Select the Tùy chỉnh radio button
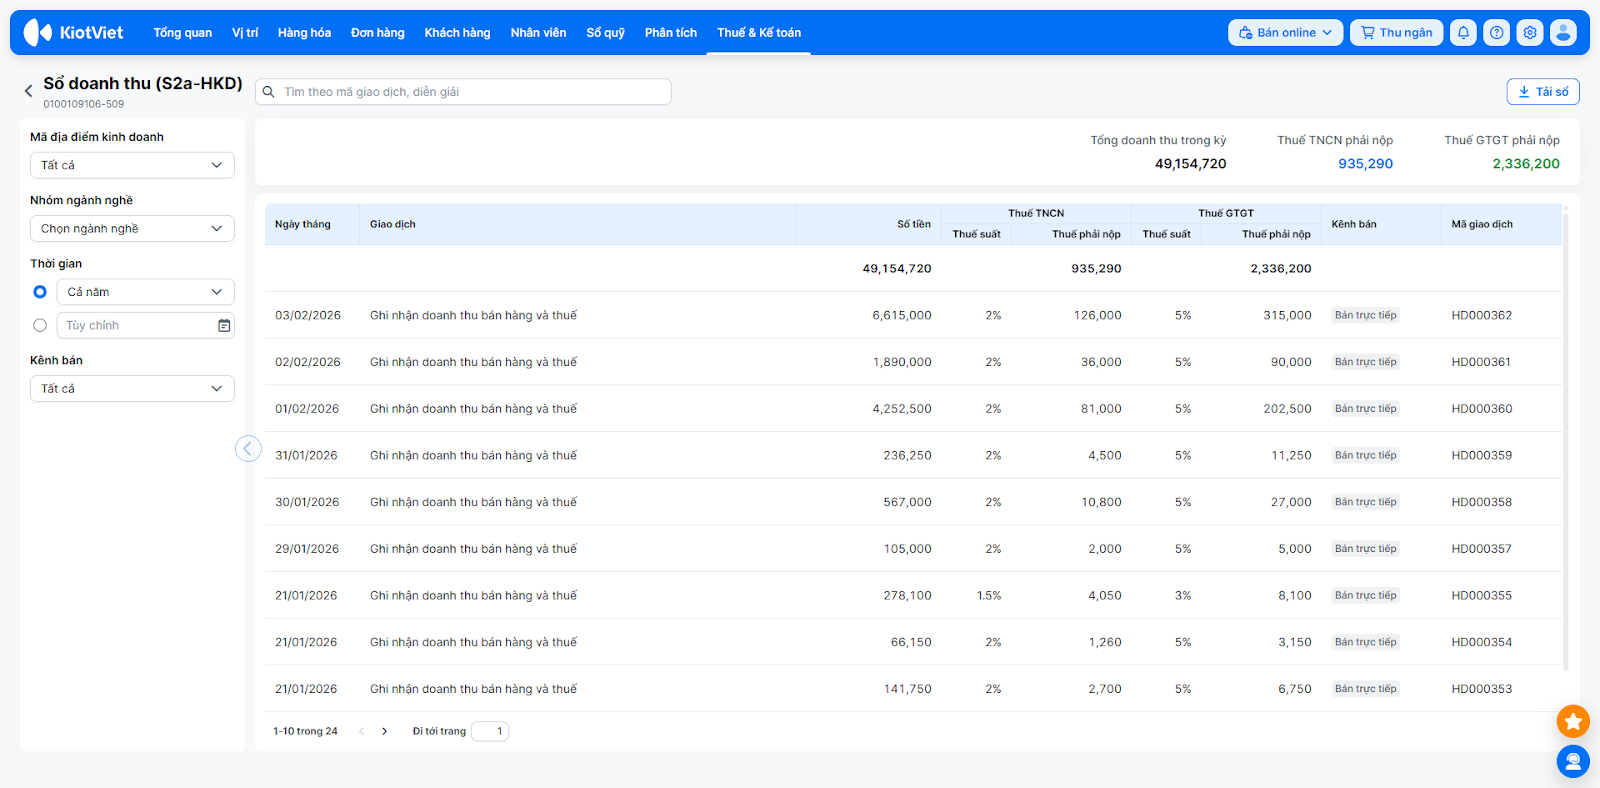 coord(40,326)
